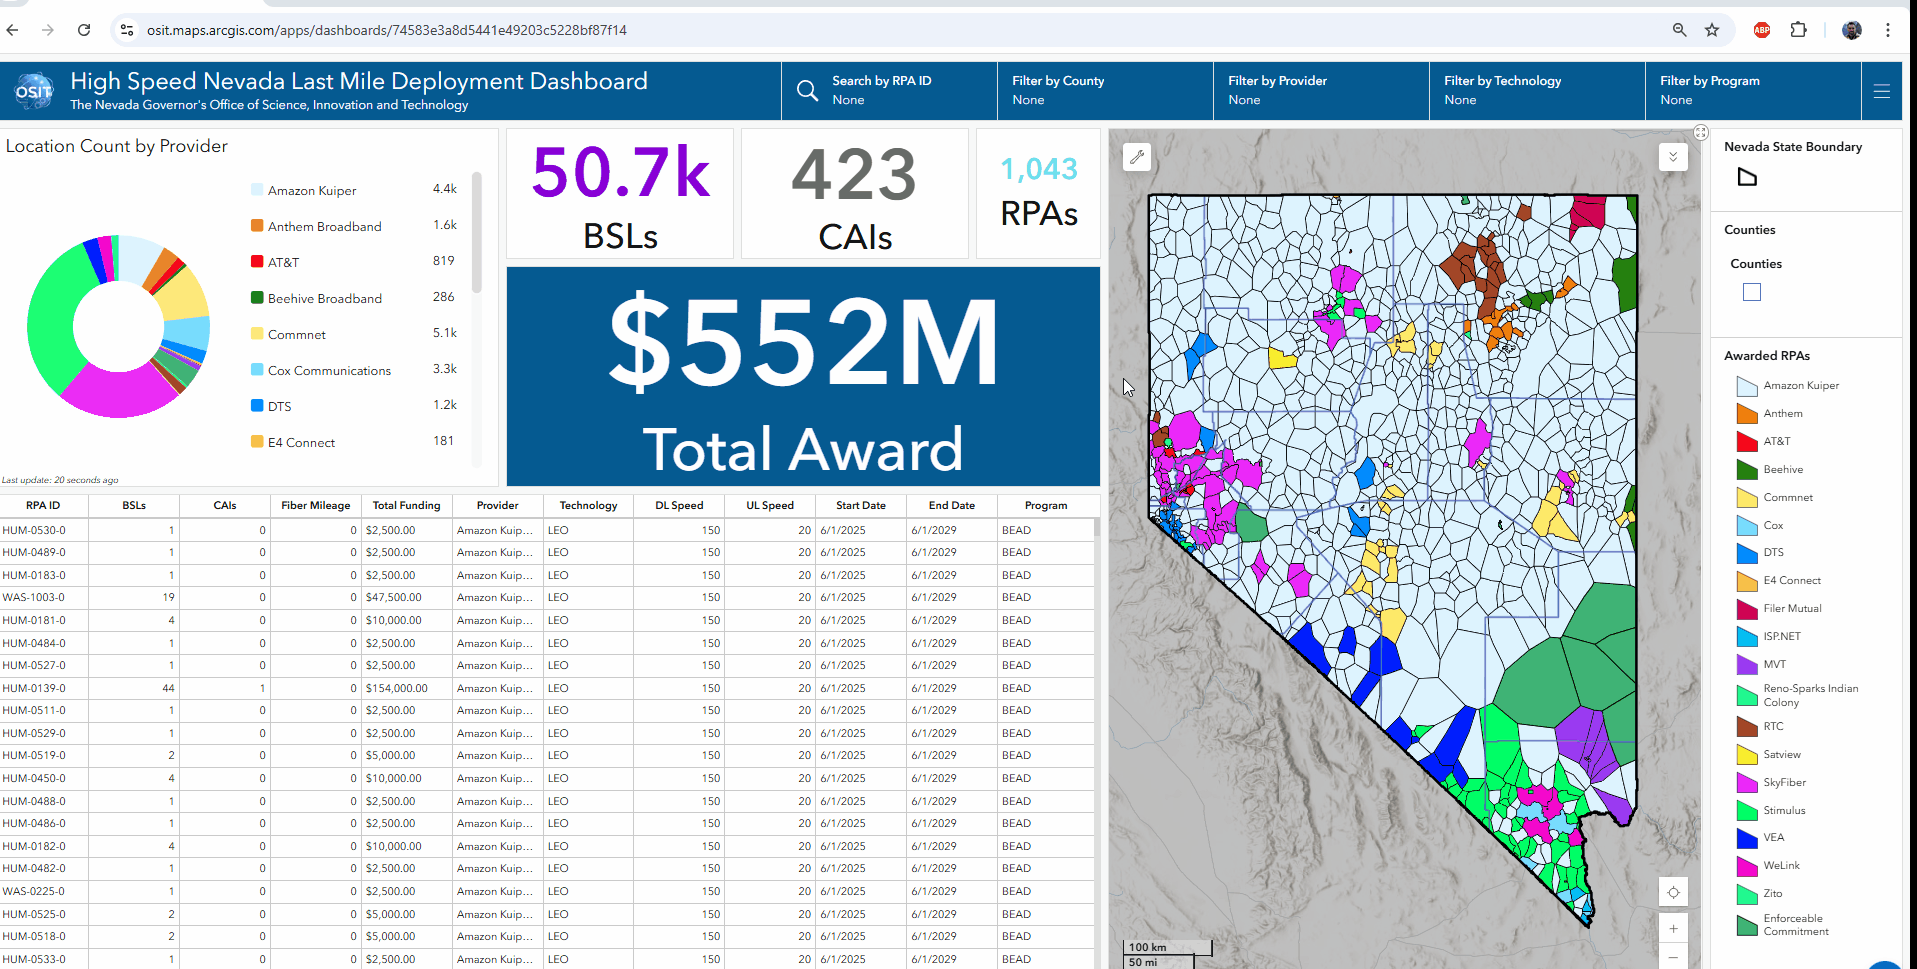This screenshot has height=969, width=1917.
Task: Click the OSIT logo in the header
Action: [x=34, y=90]
